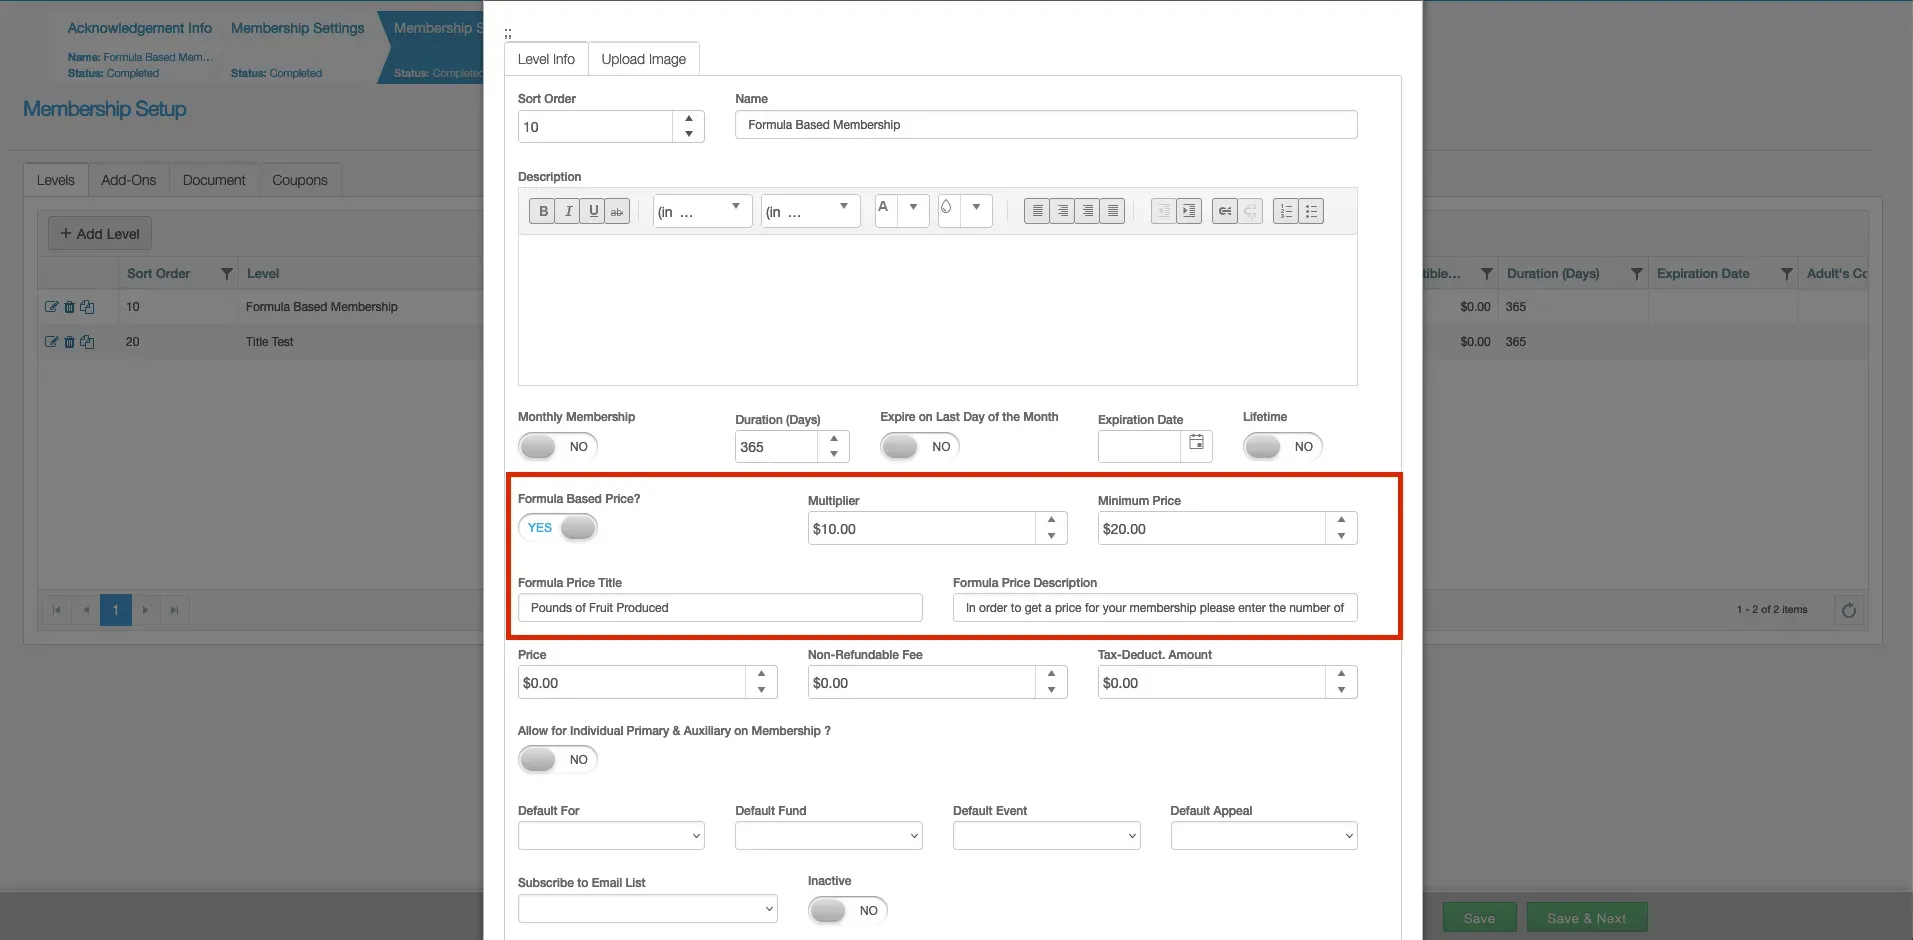Viewport: 1913px width, 940px height.
Task: Toggle Underline formatting in the description editor
Action: pos(593,211)
